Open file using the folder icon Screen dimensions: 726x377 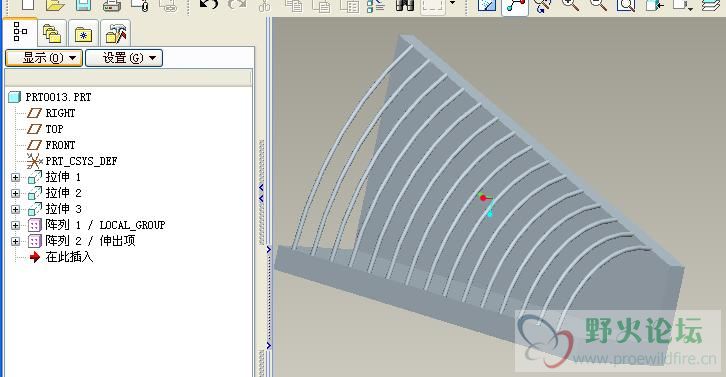[56, 6]
